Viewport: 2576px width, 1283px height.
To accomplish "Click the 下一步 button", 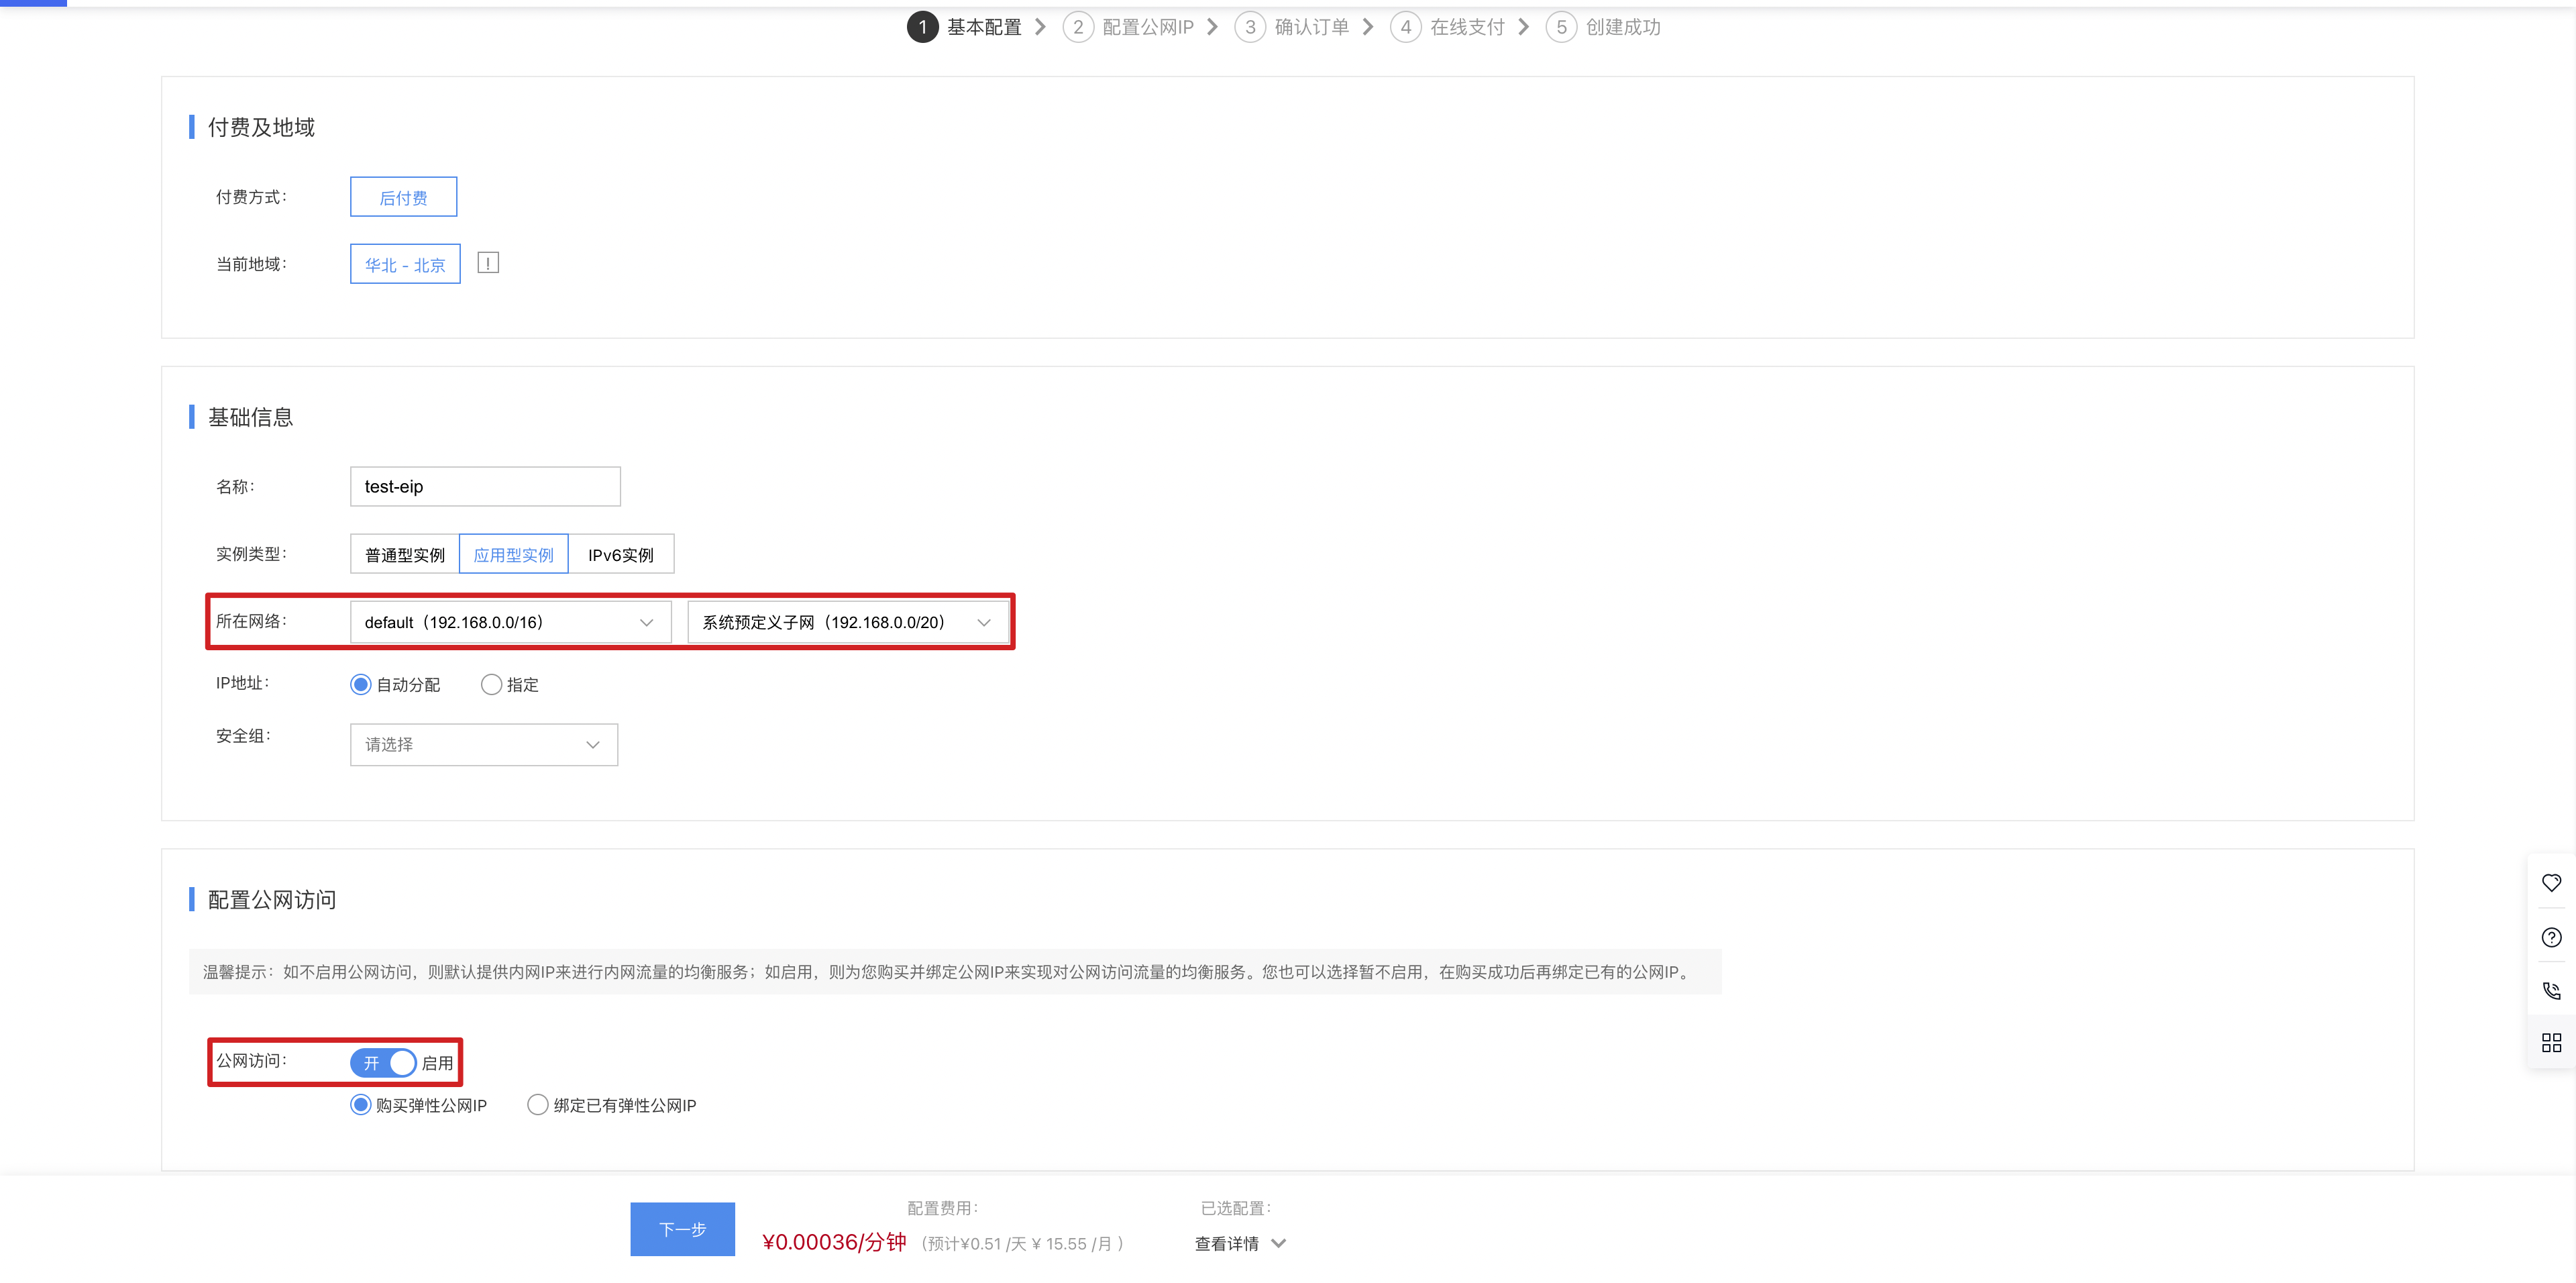I will coord(683,1229).
